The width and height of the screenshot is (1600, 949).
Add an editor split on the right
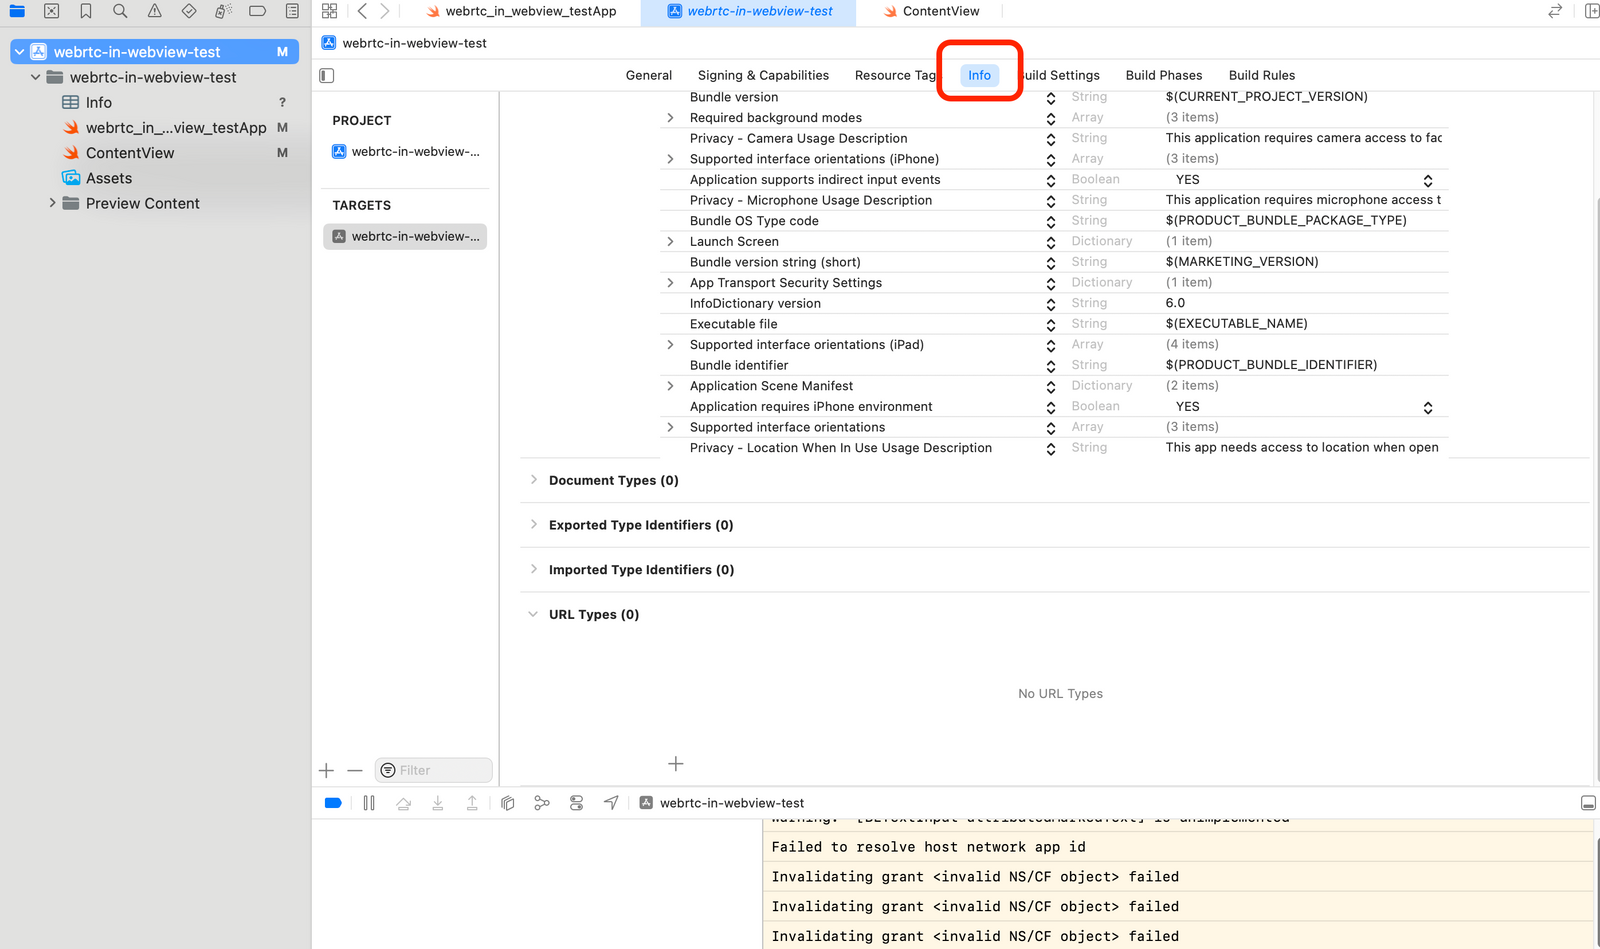point(1591,11)
